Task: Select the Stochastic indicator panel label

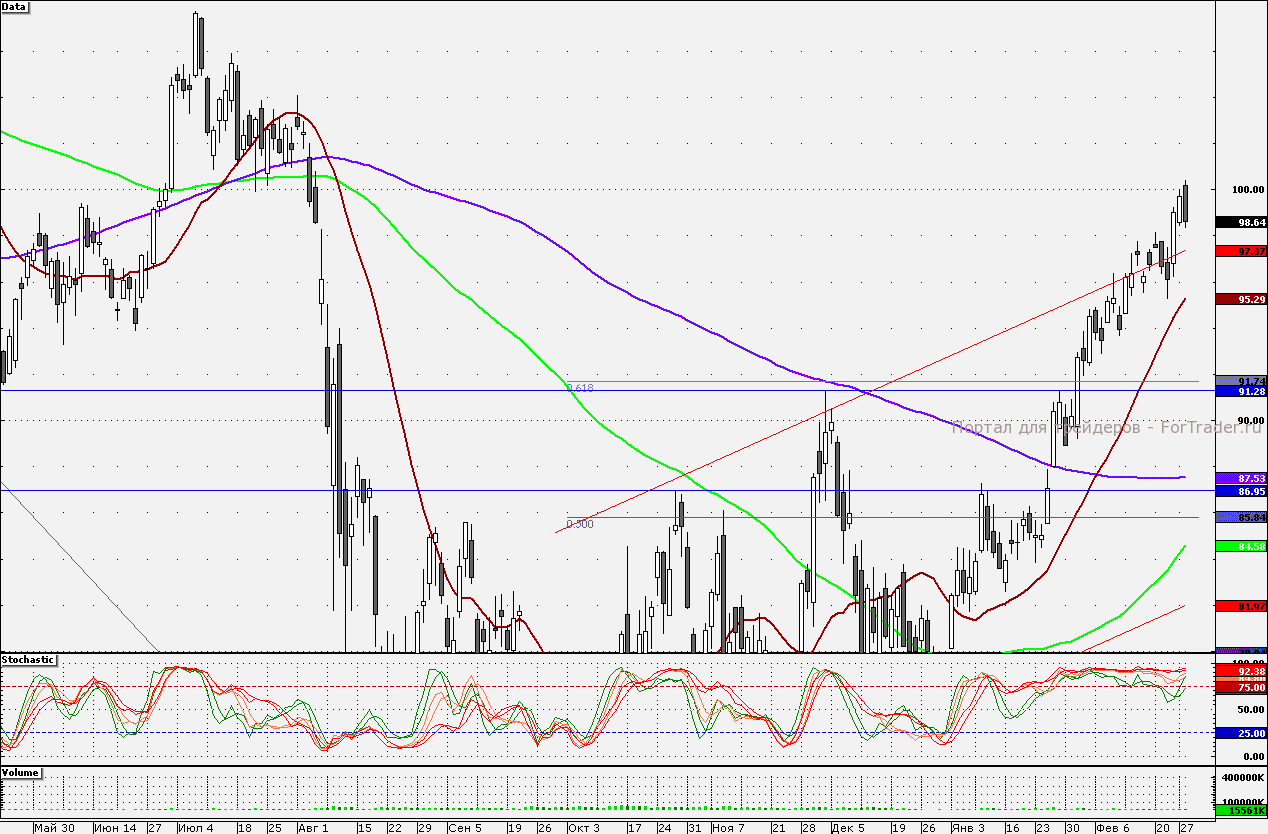Action: click(29, 660)
